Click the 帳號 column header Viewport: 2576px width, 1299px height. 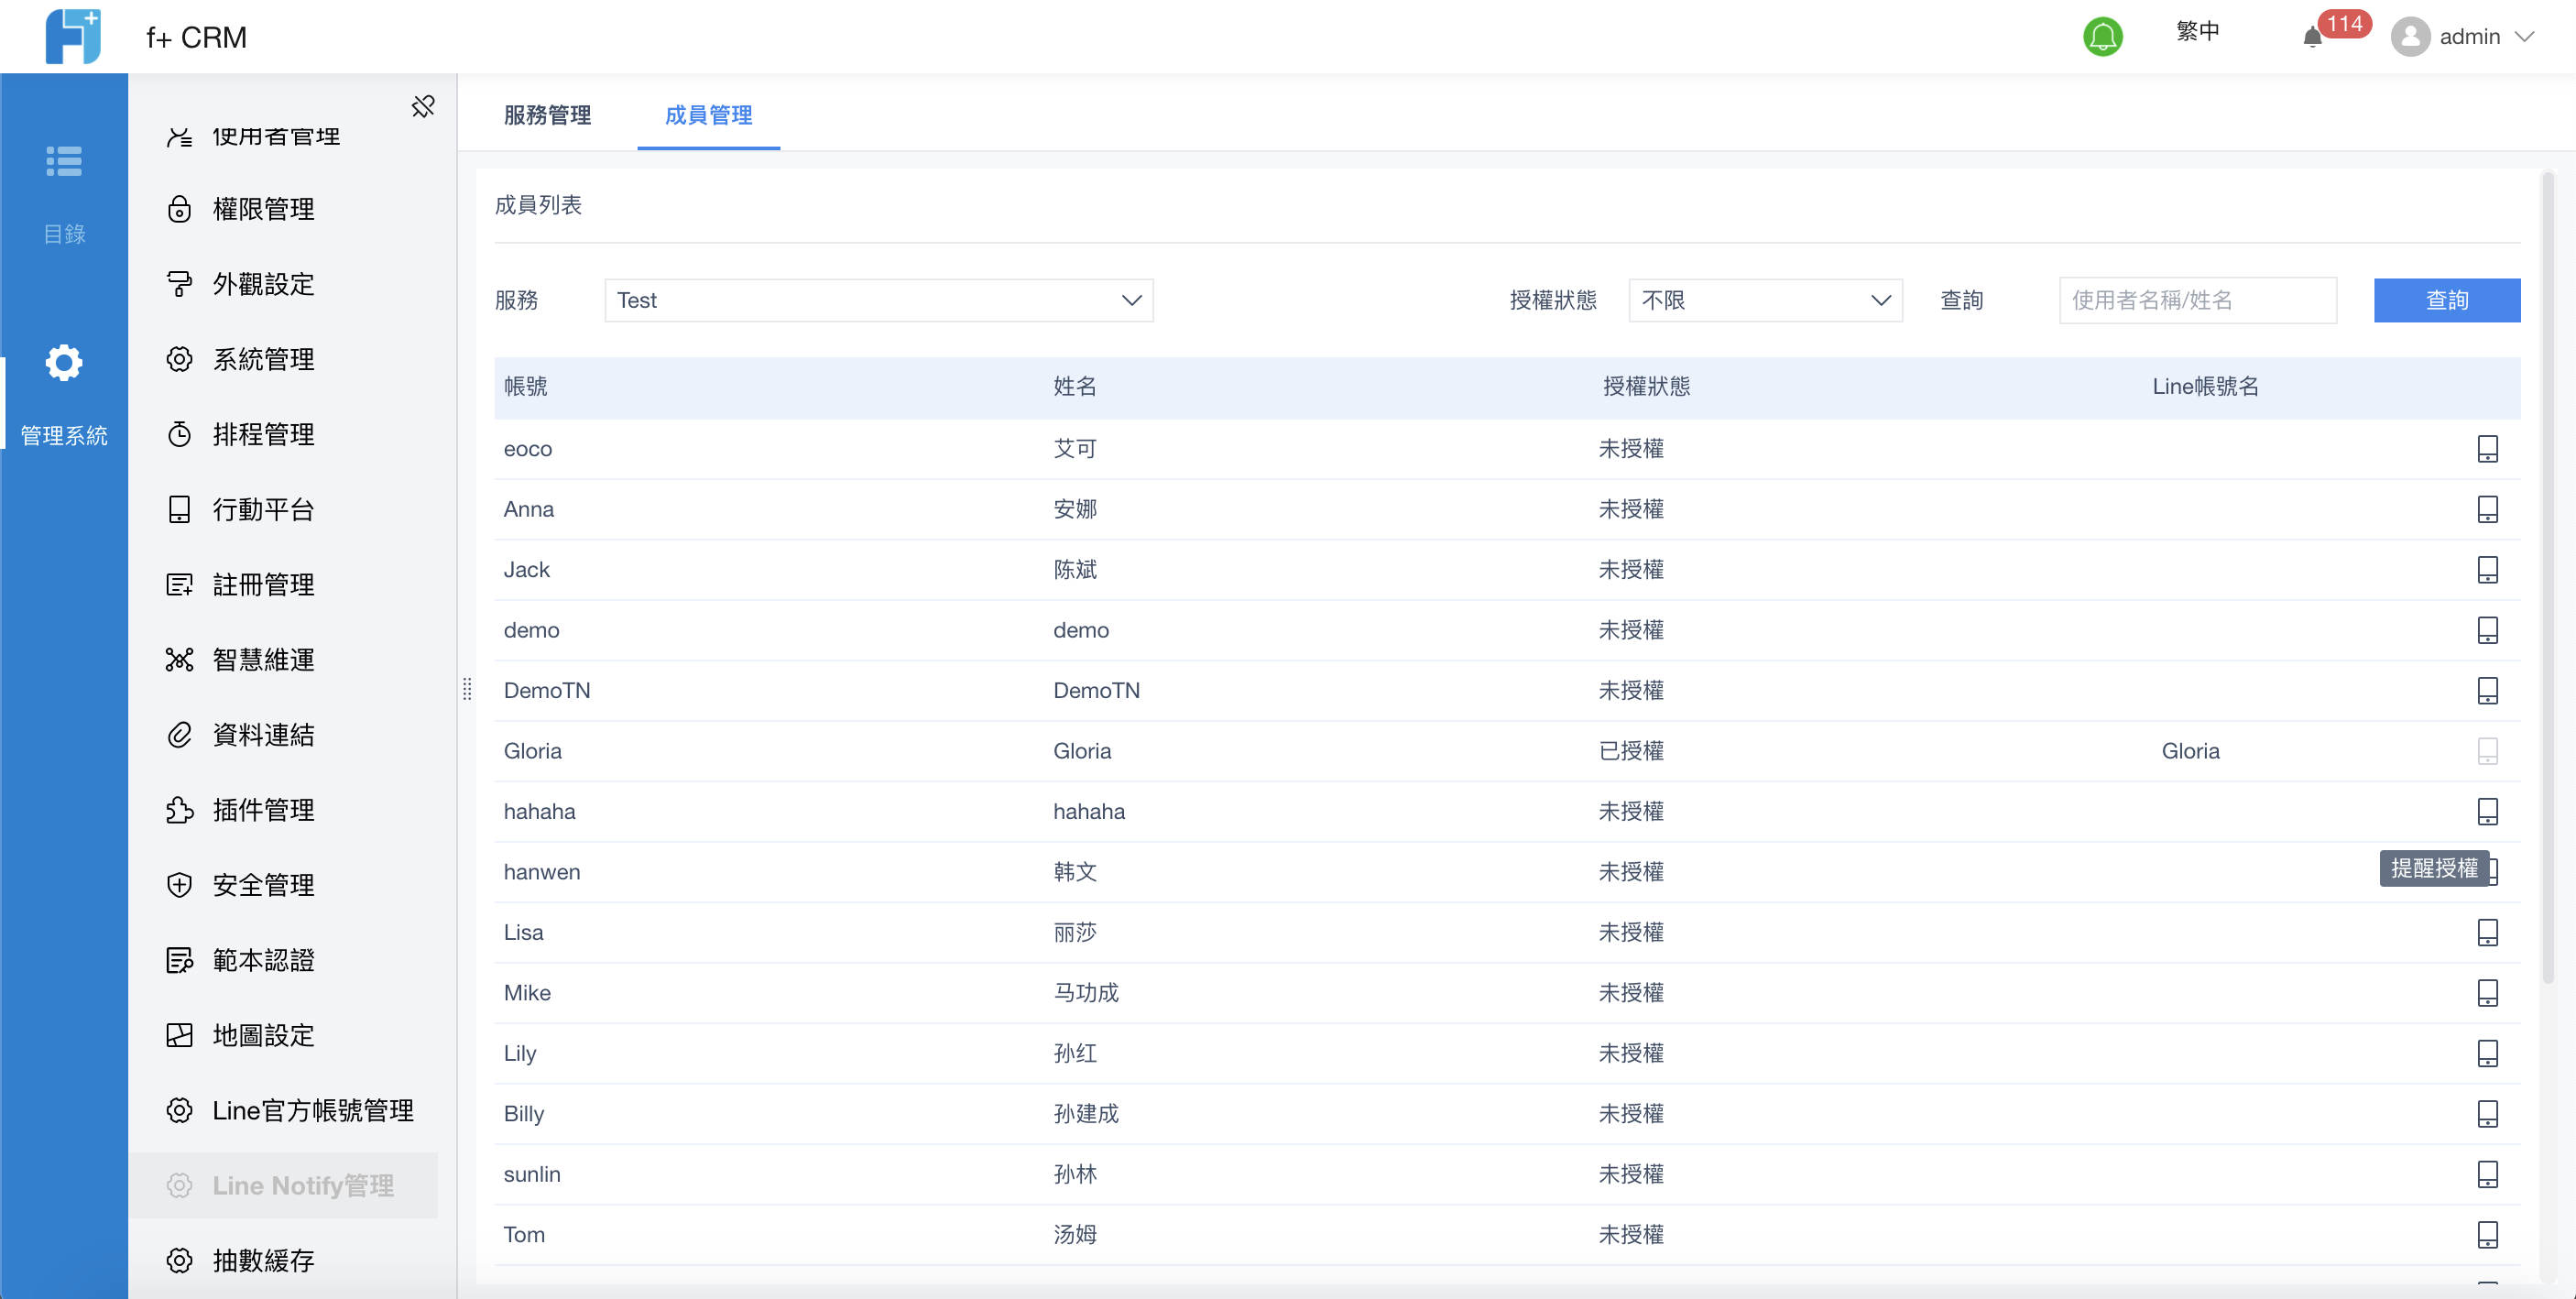(525, 386)
